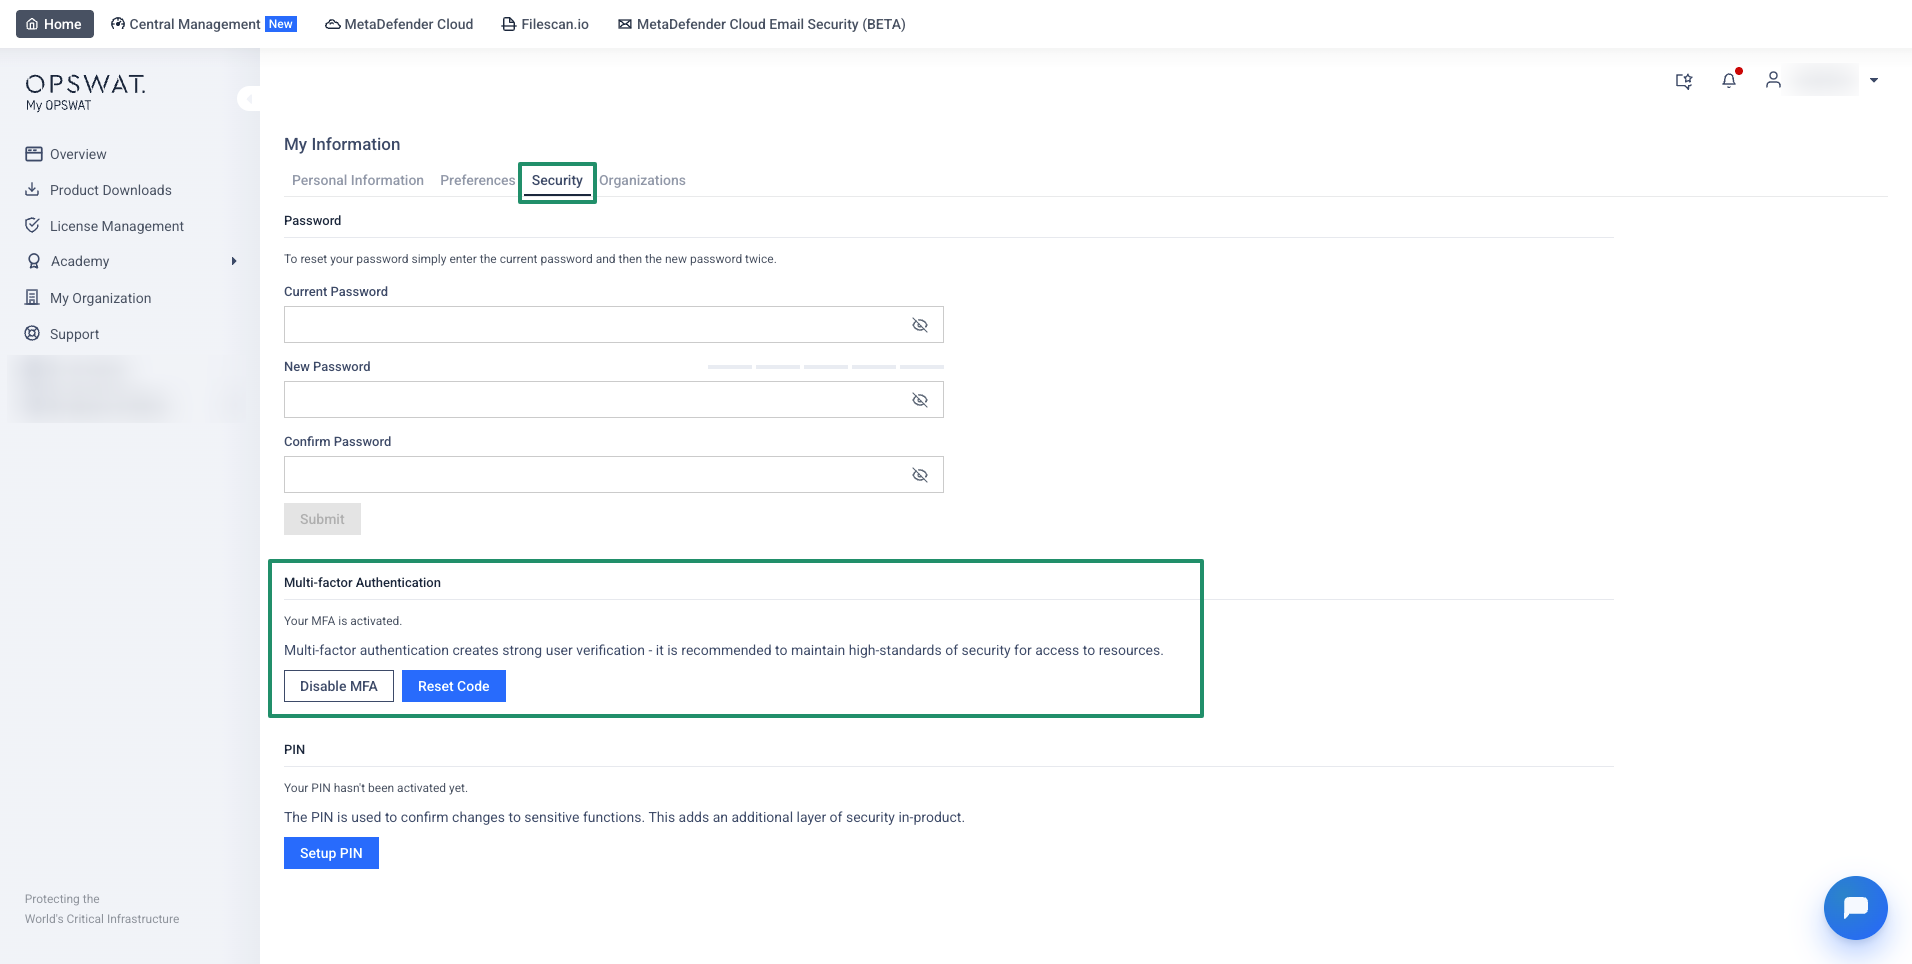This screenshot has width=1912, height=964.
Task: Open the account dropdown arrow
Action: pyautogui.click(x=1874, y=80)
